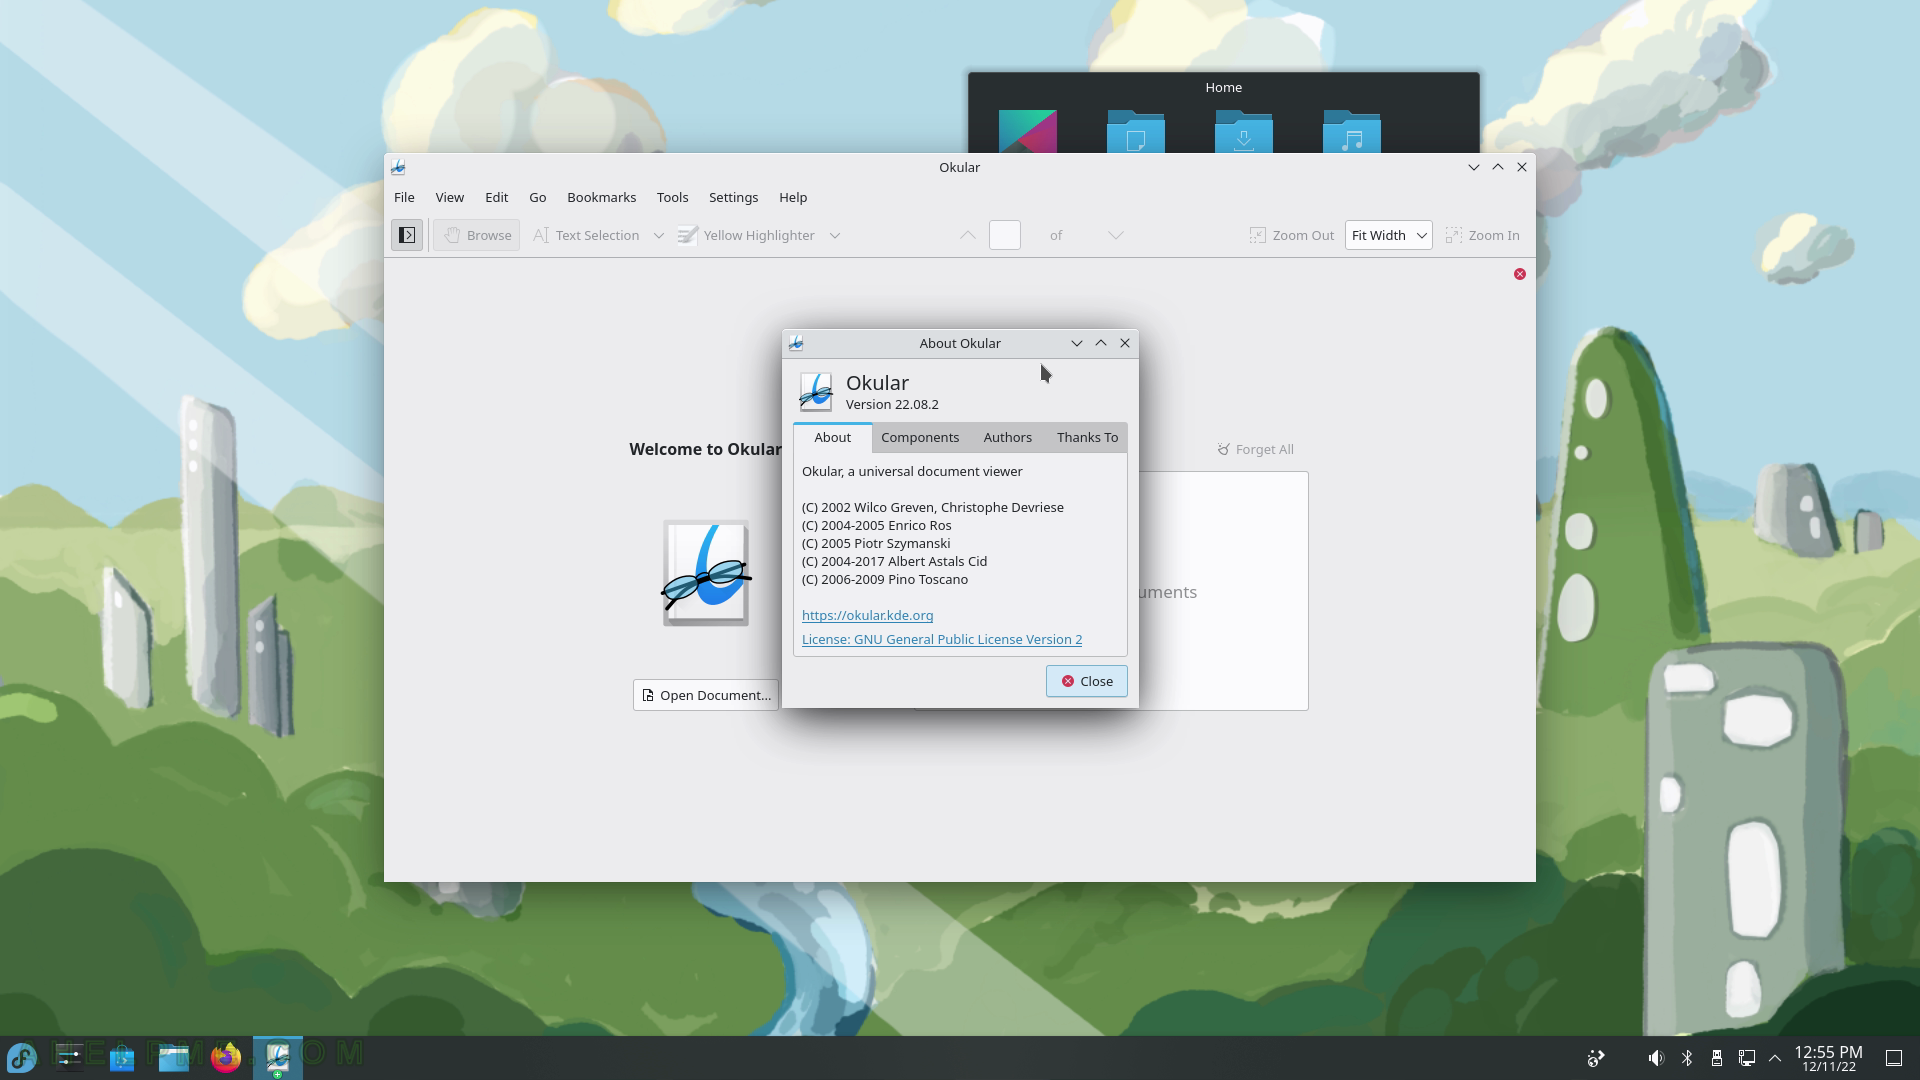Viewport: 1920px width, 1080px height.
Task: Click Okular main window titlebar app icon
Action: [398, 167]
